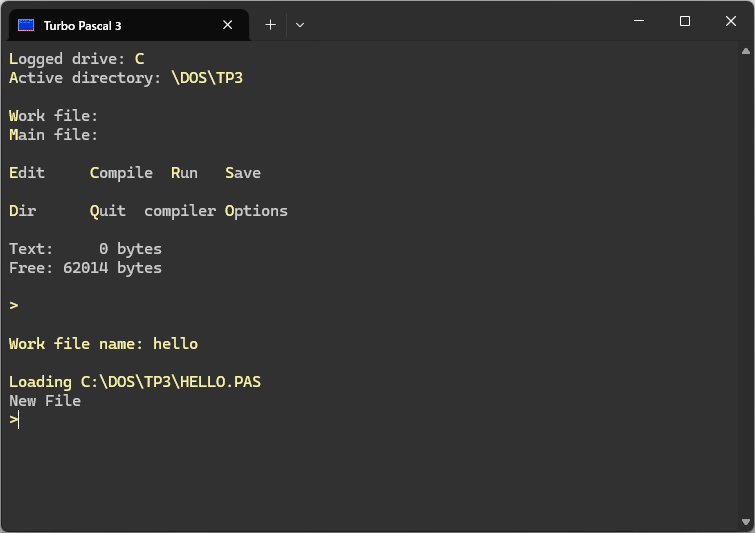Click the scrollbar up arrow
755x533 pixels.
point(746,51)
